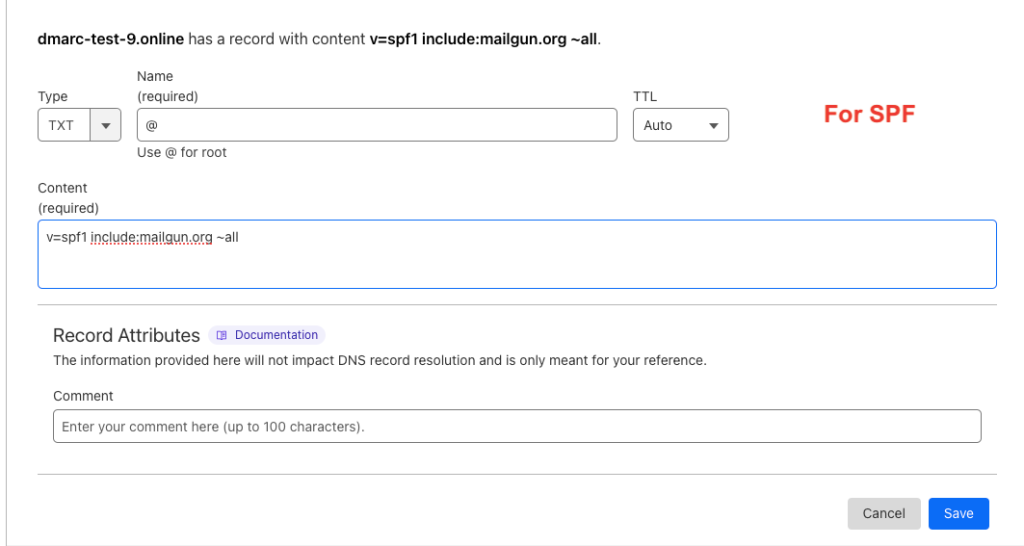1024x546 pixels.
Task: Click the TXT record type value
Action: [x=62, y=125]
